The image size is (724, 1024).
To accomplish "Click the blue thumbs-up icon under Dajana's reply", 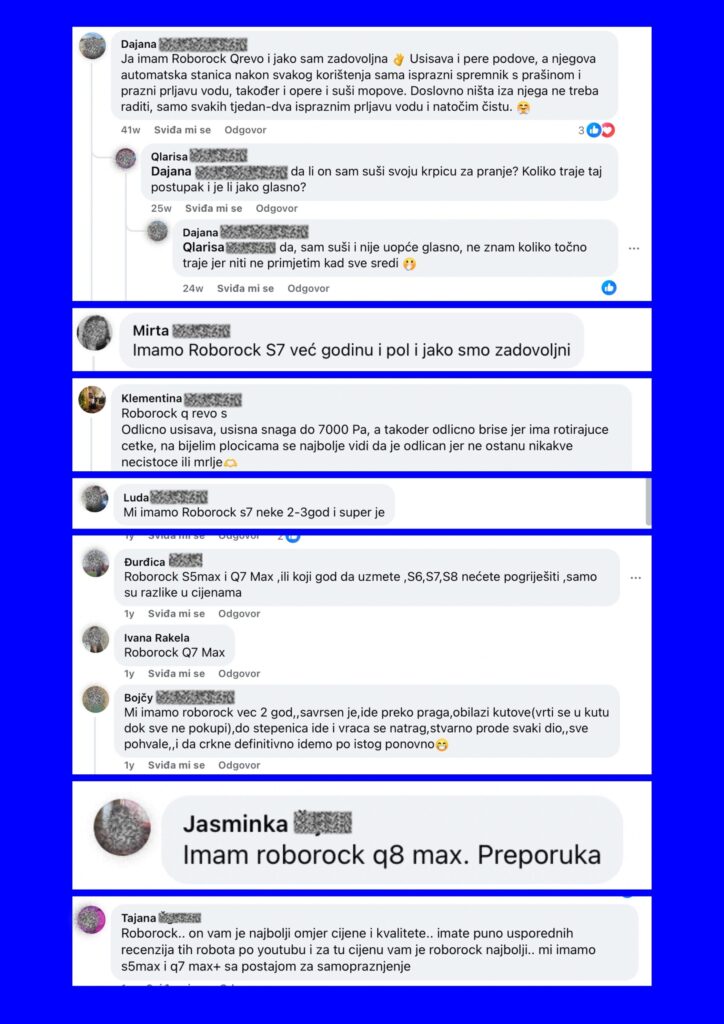I will tap(608, 287).
